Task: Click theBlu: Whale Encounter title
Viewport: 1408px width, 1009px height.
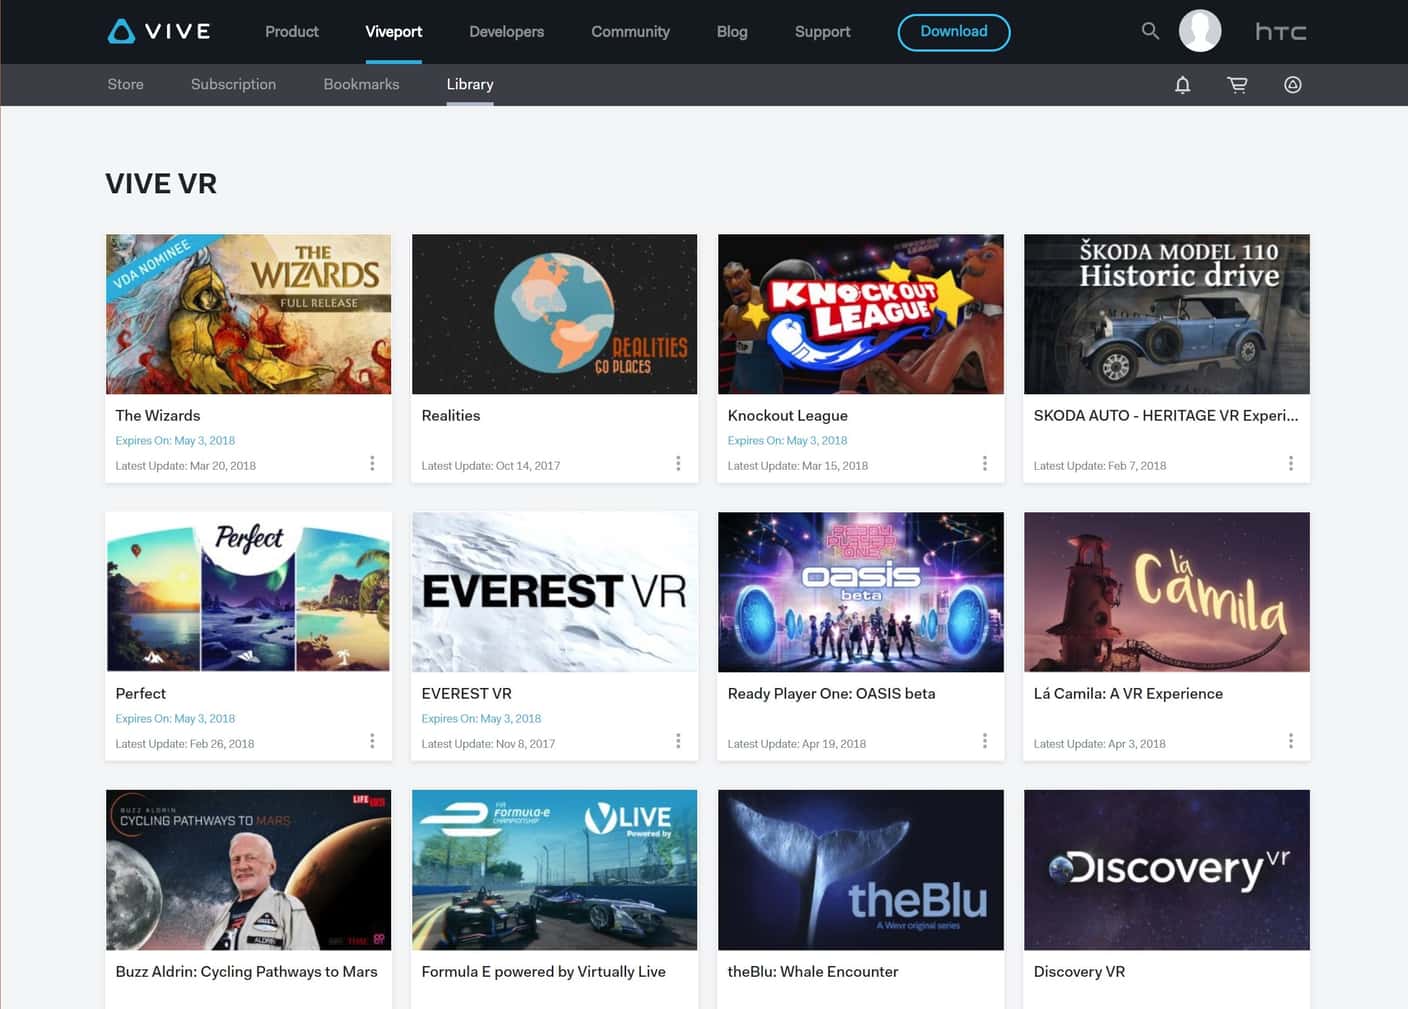Action: [x=813, y=972]
